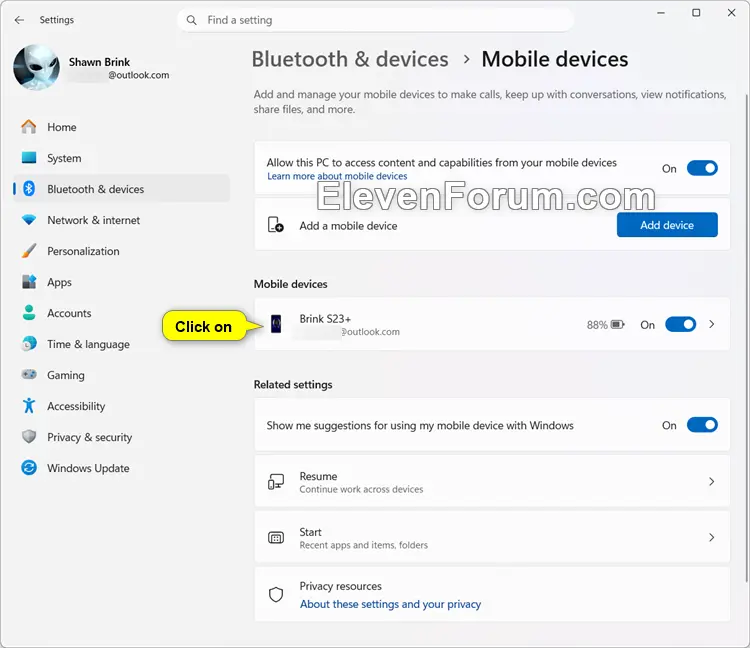Select Bluetooth & devices in sidebar
Screen dimensions: 750x648
click(x=121, y=189)
